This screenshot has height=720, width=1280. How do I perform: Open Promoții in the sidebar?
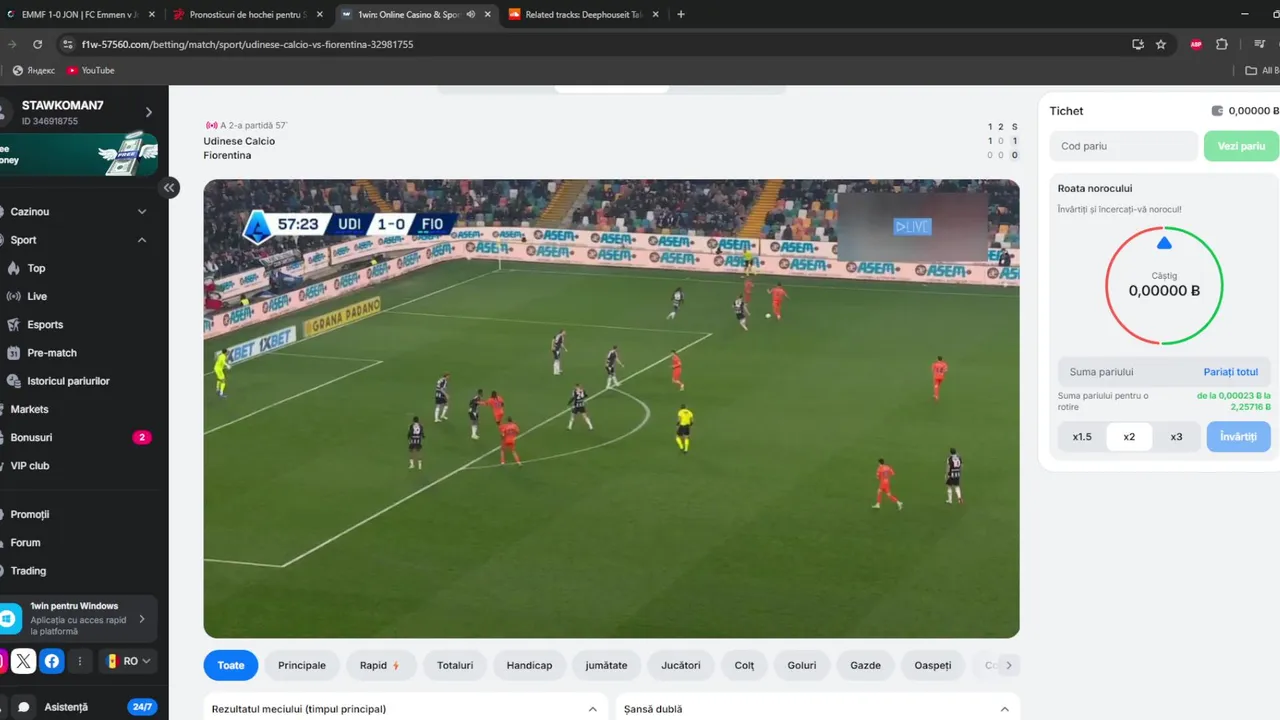[x=30, y=514]
